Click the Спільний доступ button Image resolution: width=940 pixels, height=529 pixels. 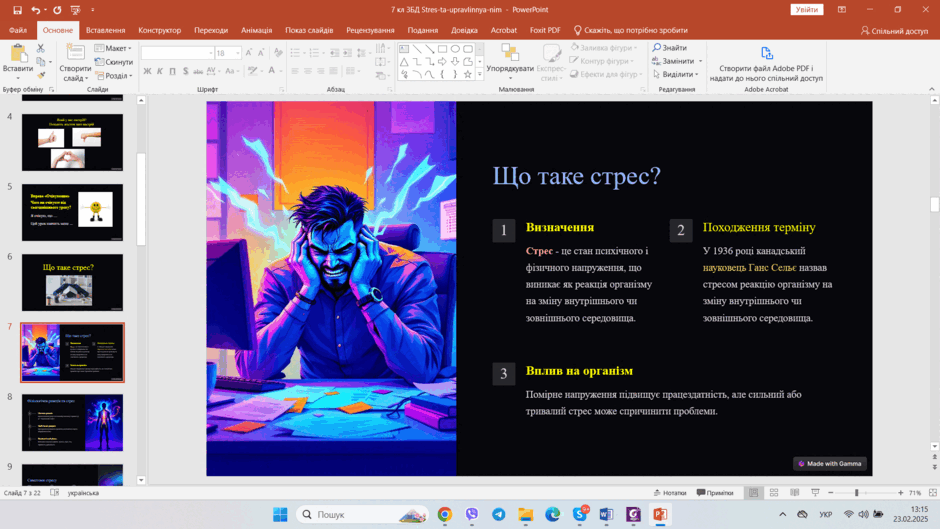point(894,30)
